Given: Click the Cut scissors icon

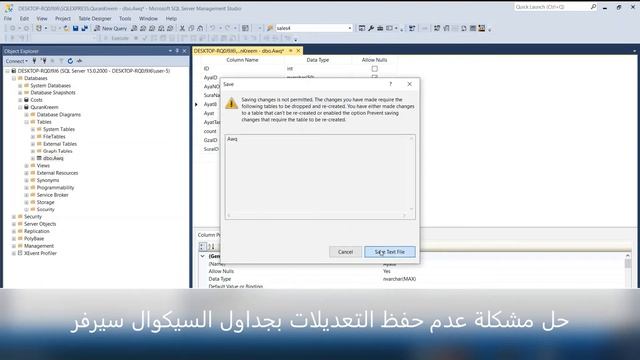Looking at the screenshot, I should (x=182, y=28).
